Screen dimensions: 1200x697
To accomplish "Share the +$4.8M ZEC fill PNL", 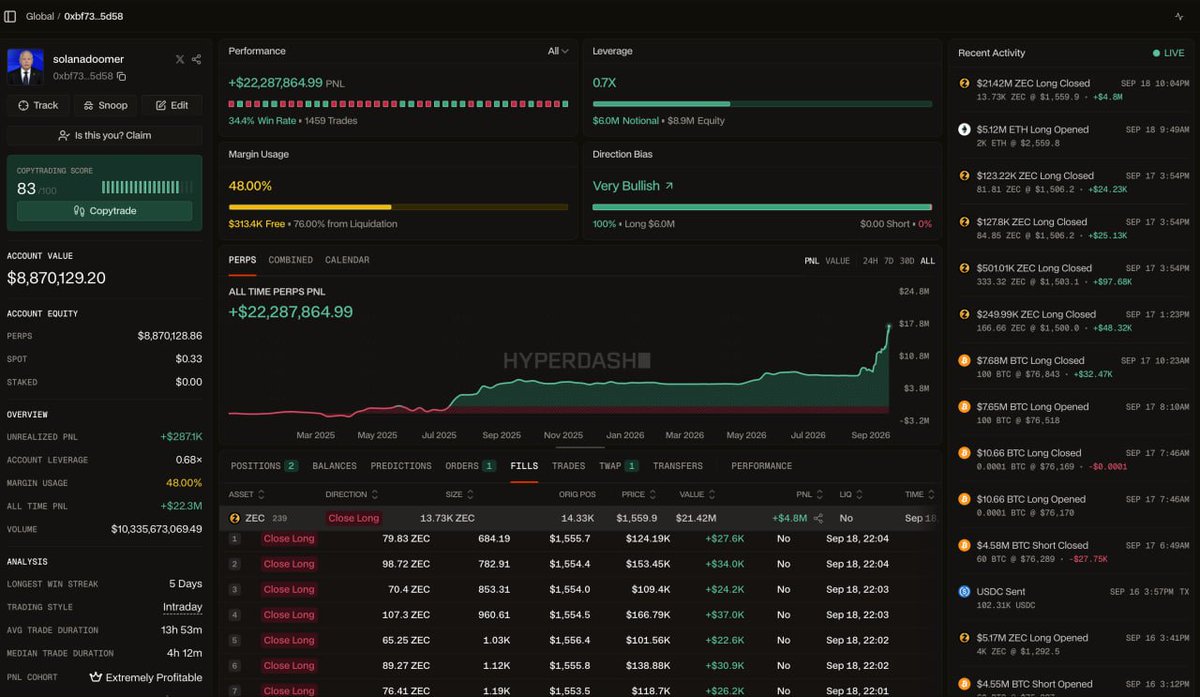I will point(818,518).
